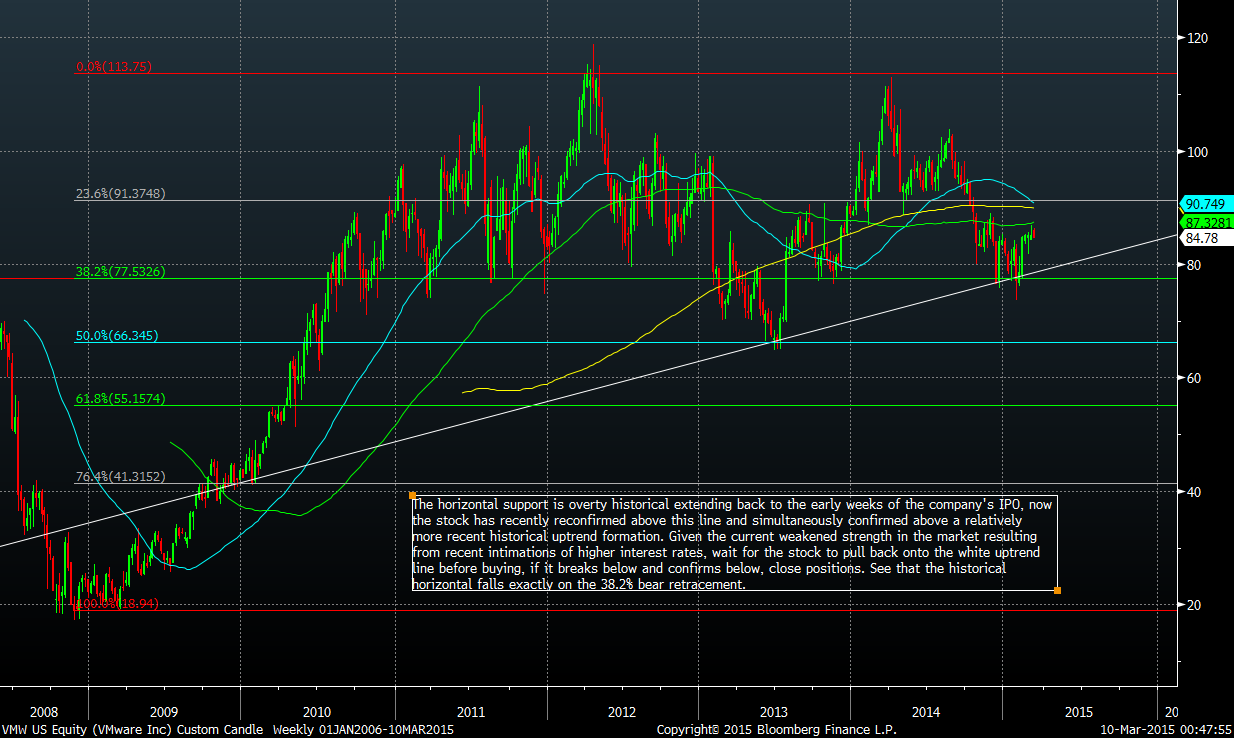This screenshot has width=1234, height=738.
Task: Select the white diagonal uptrend line
Action: [x=588, y=390]
